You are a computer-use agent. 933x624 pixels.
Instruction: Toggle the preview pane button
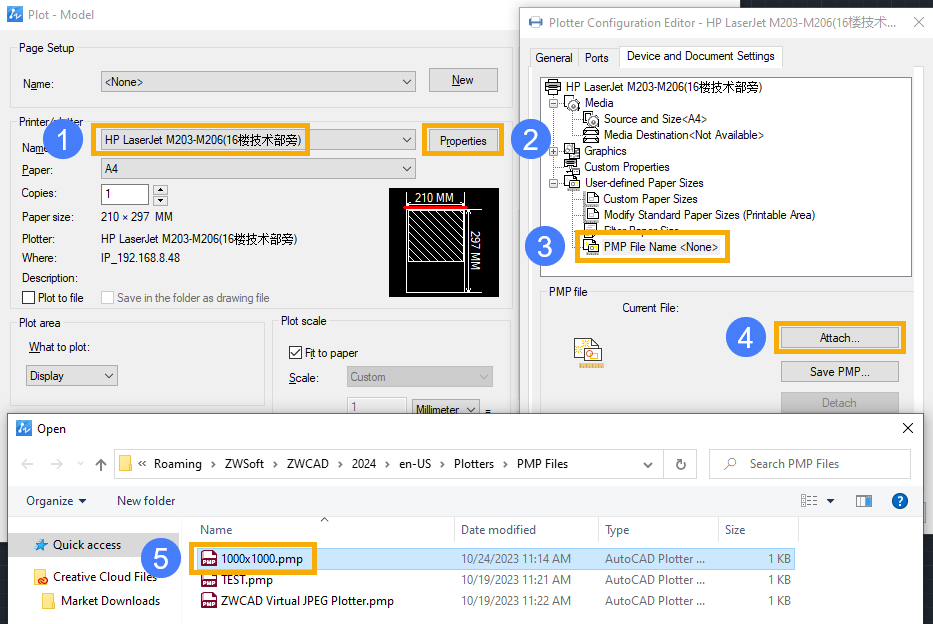(864, 501)
